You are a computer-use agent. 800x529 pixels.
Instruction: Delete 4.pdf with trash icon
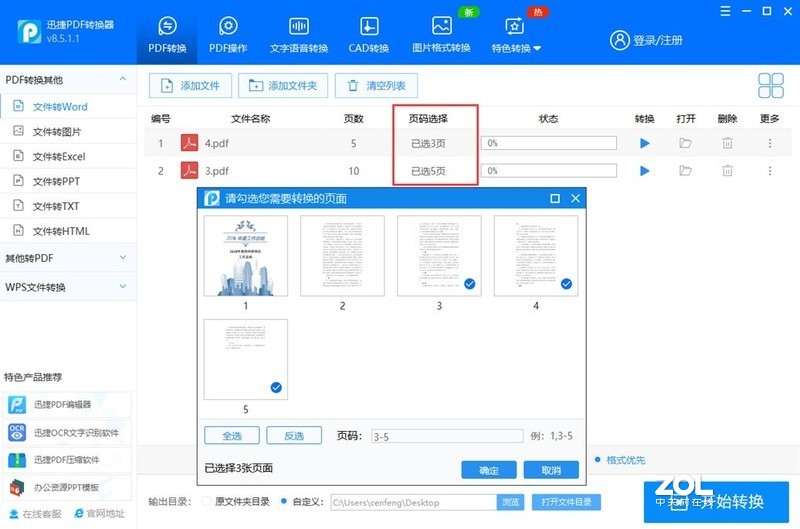pos(727,143)
